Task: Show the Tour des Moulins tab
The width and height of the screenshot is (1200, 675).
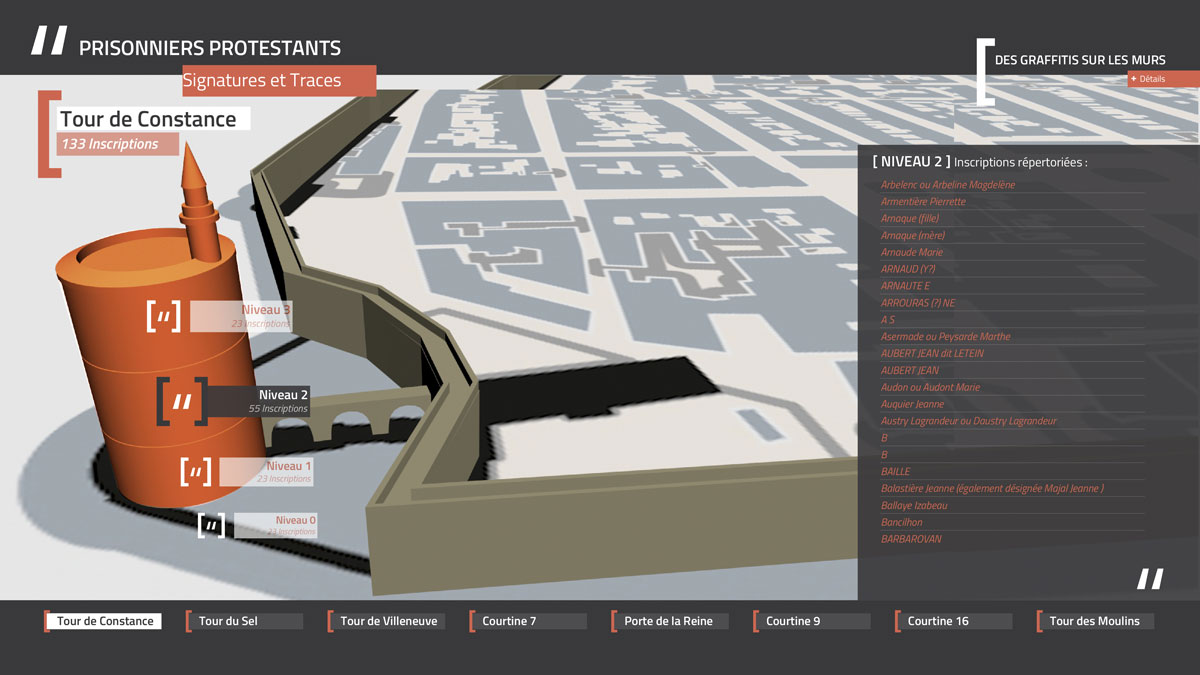Action: (x=1095, y=621)
